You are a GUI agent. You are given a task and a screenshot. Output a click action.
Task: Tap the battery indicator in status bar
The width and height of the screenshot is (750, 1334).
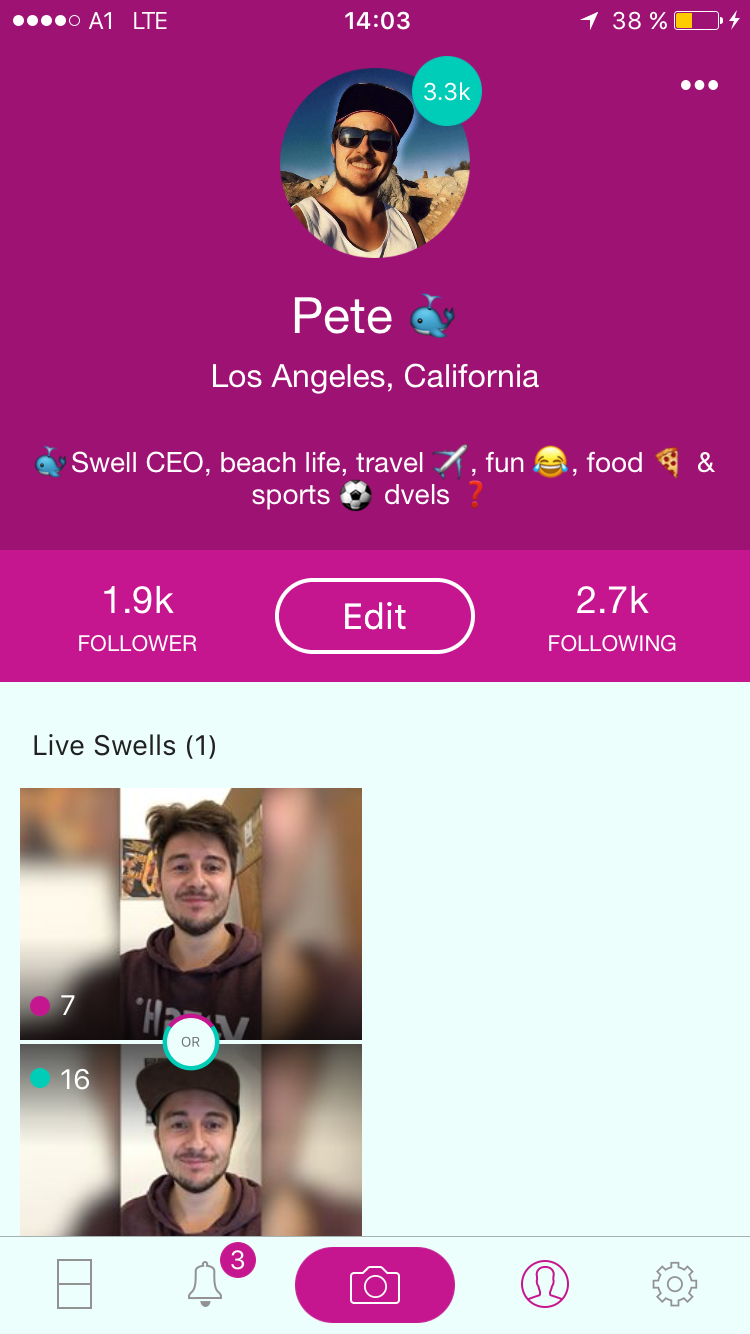(x=697, y=21)
